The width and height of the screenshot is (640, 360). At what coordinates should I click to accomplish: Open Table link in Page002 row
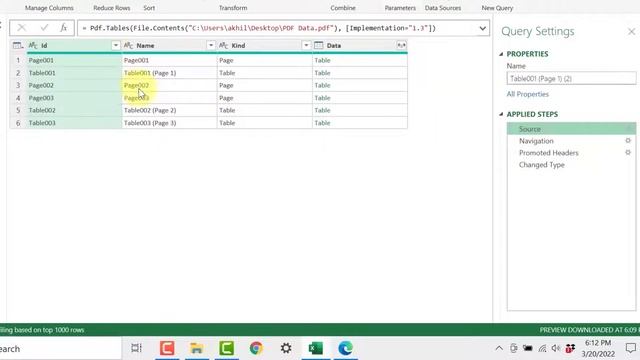pyautogui.click(x=322, y=85)
